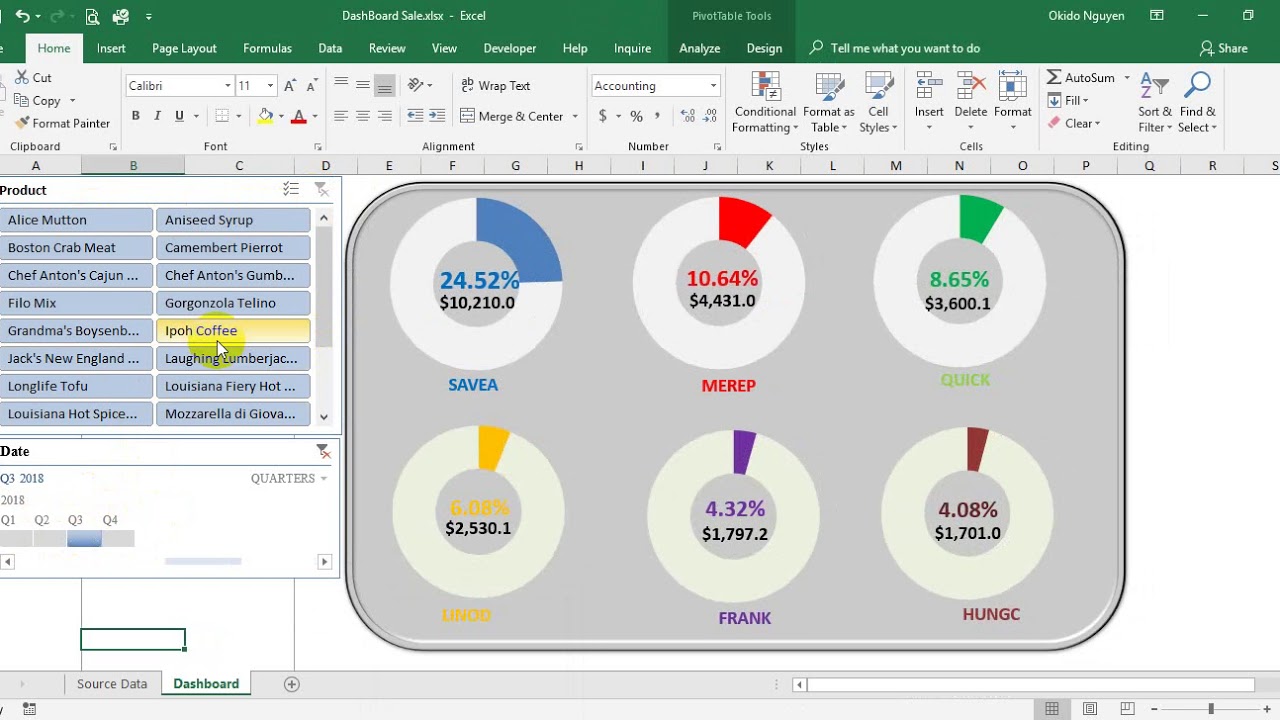Open the Design PivotTable tab
This screenshot has height=720, width=1280.
click(x=764, y=48)
